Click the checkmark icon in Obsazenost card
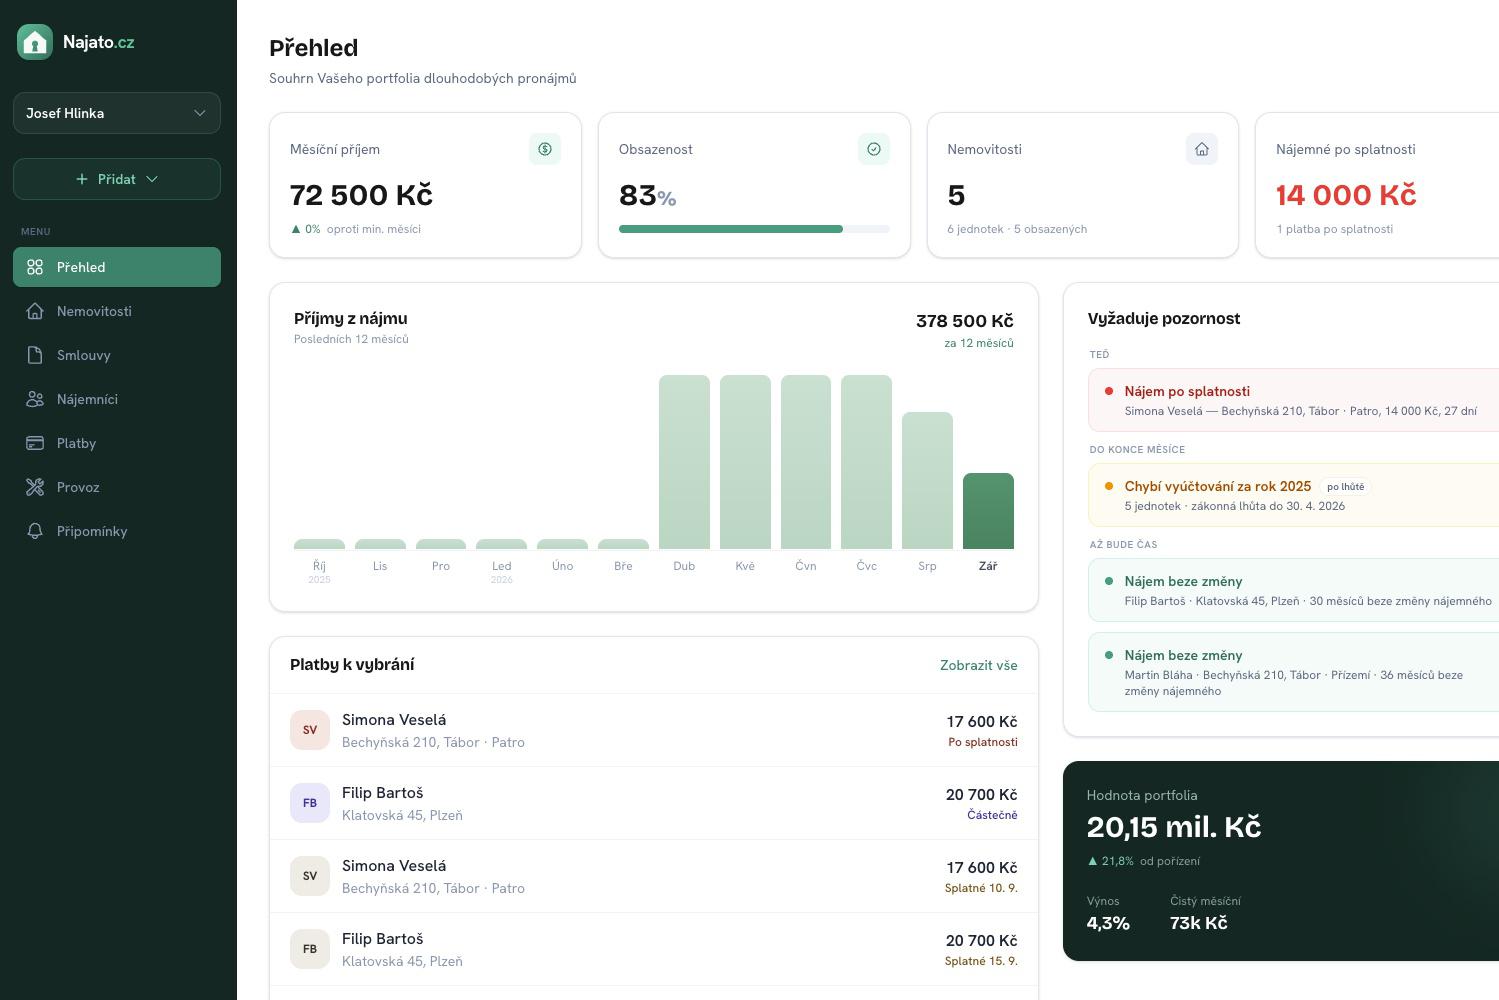This screenshot has height=1000, width=1499. pos(874,149)
